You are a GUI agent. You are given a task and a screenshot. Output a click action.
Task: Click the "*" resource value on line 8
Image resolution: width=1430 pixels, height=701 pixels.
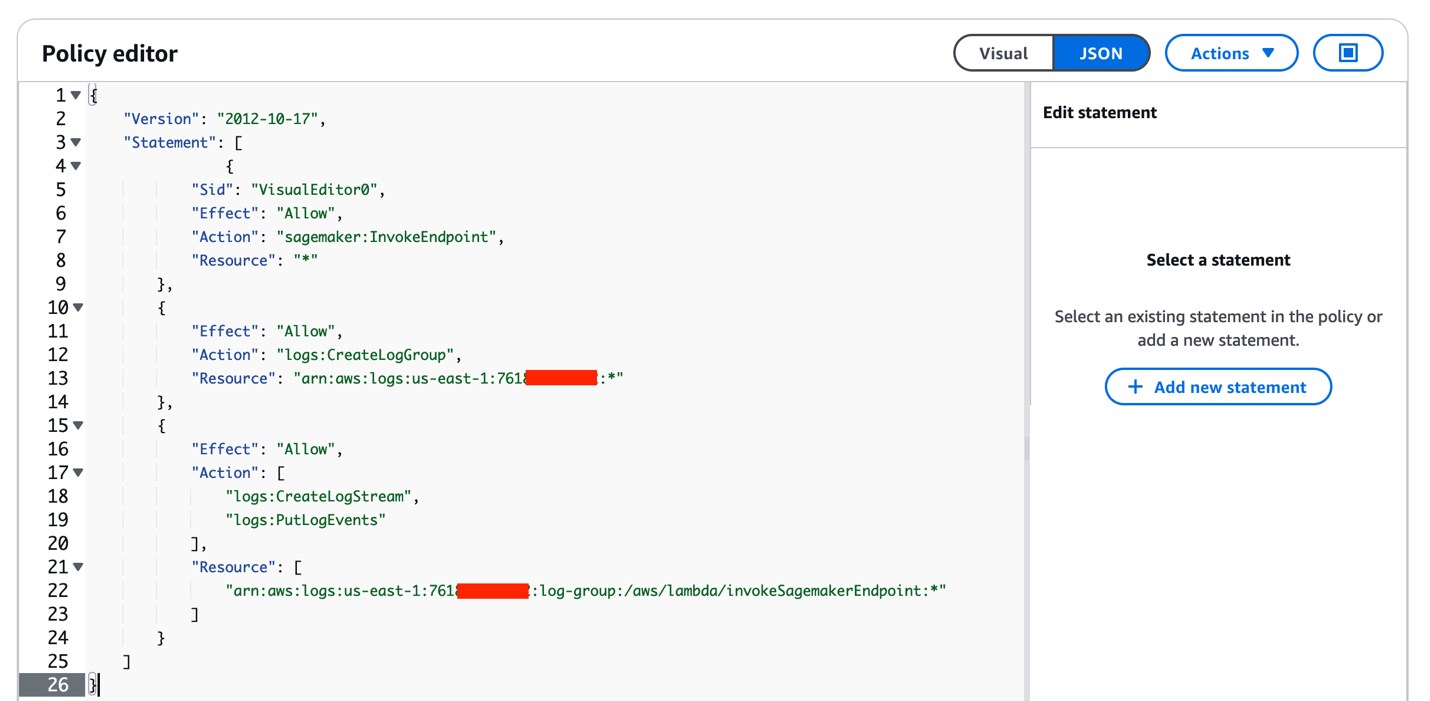coord(305,260)
